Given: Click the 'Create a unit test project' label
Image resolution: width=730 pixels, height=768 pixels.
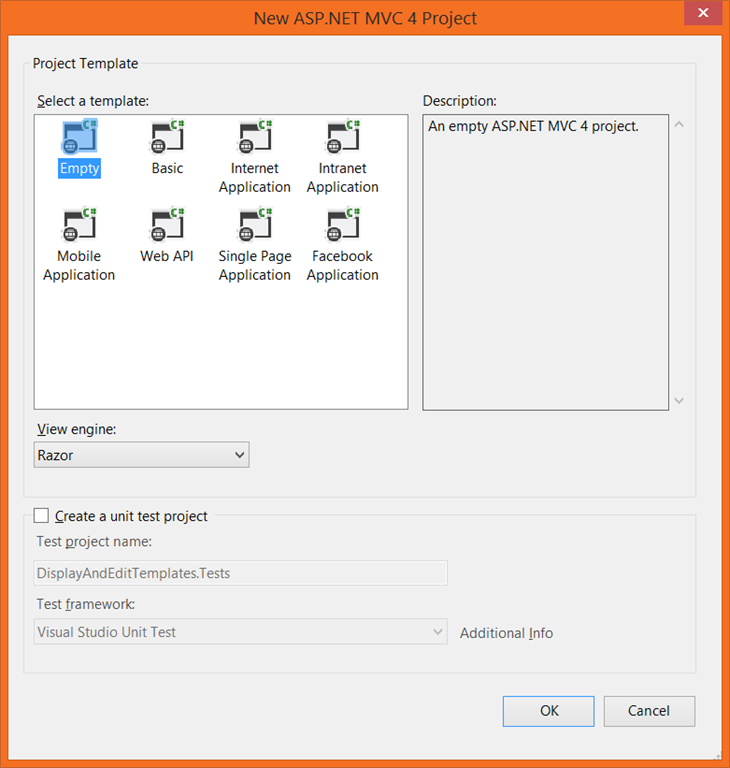Looking at the screenshot, I should point(131,516).
